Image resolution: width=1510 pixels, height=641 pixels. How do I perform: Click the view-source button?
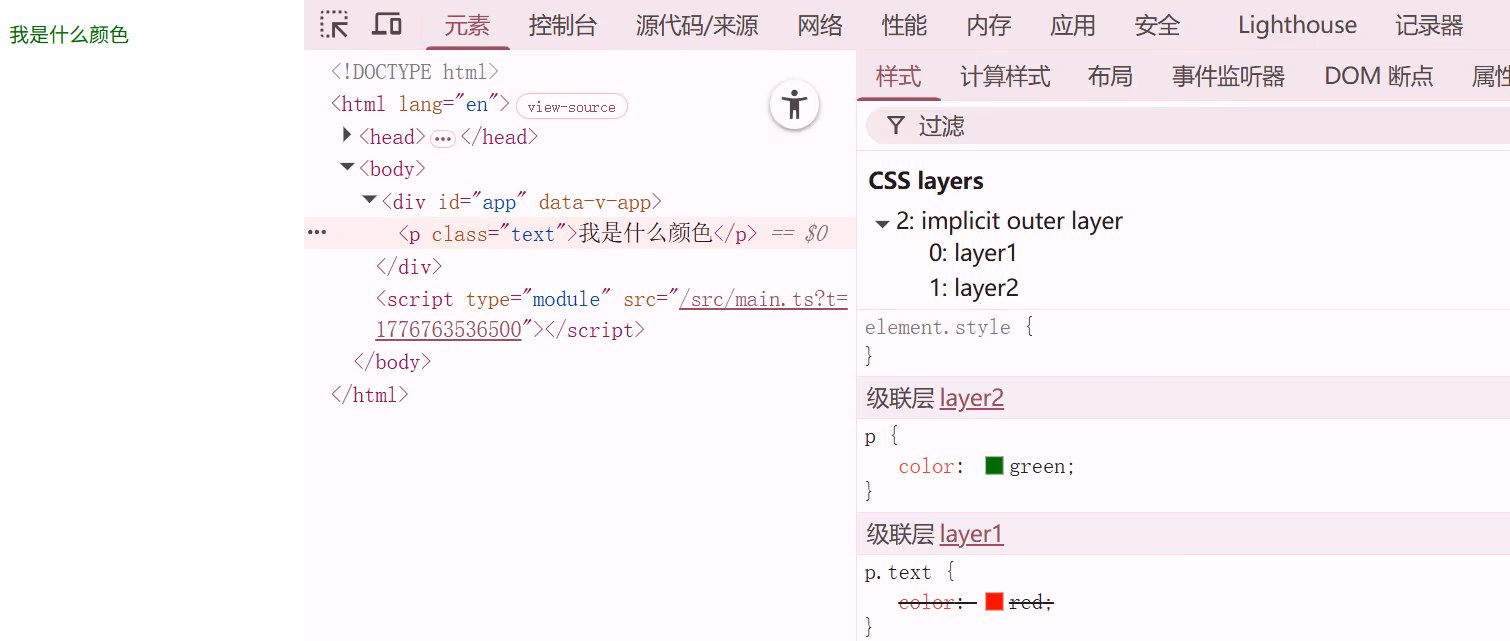coord(571,107)
